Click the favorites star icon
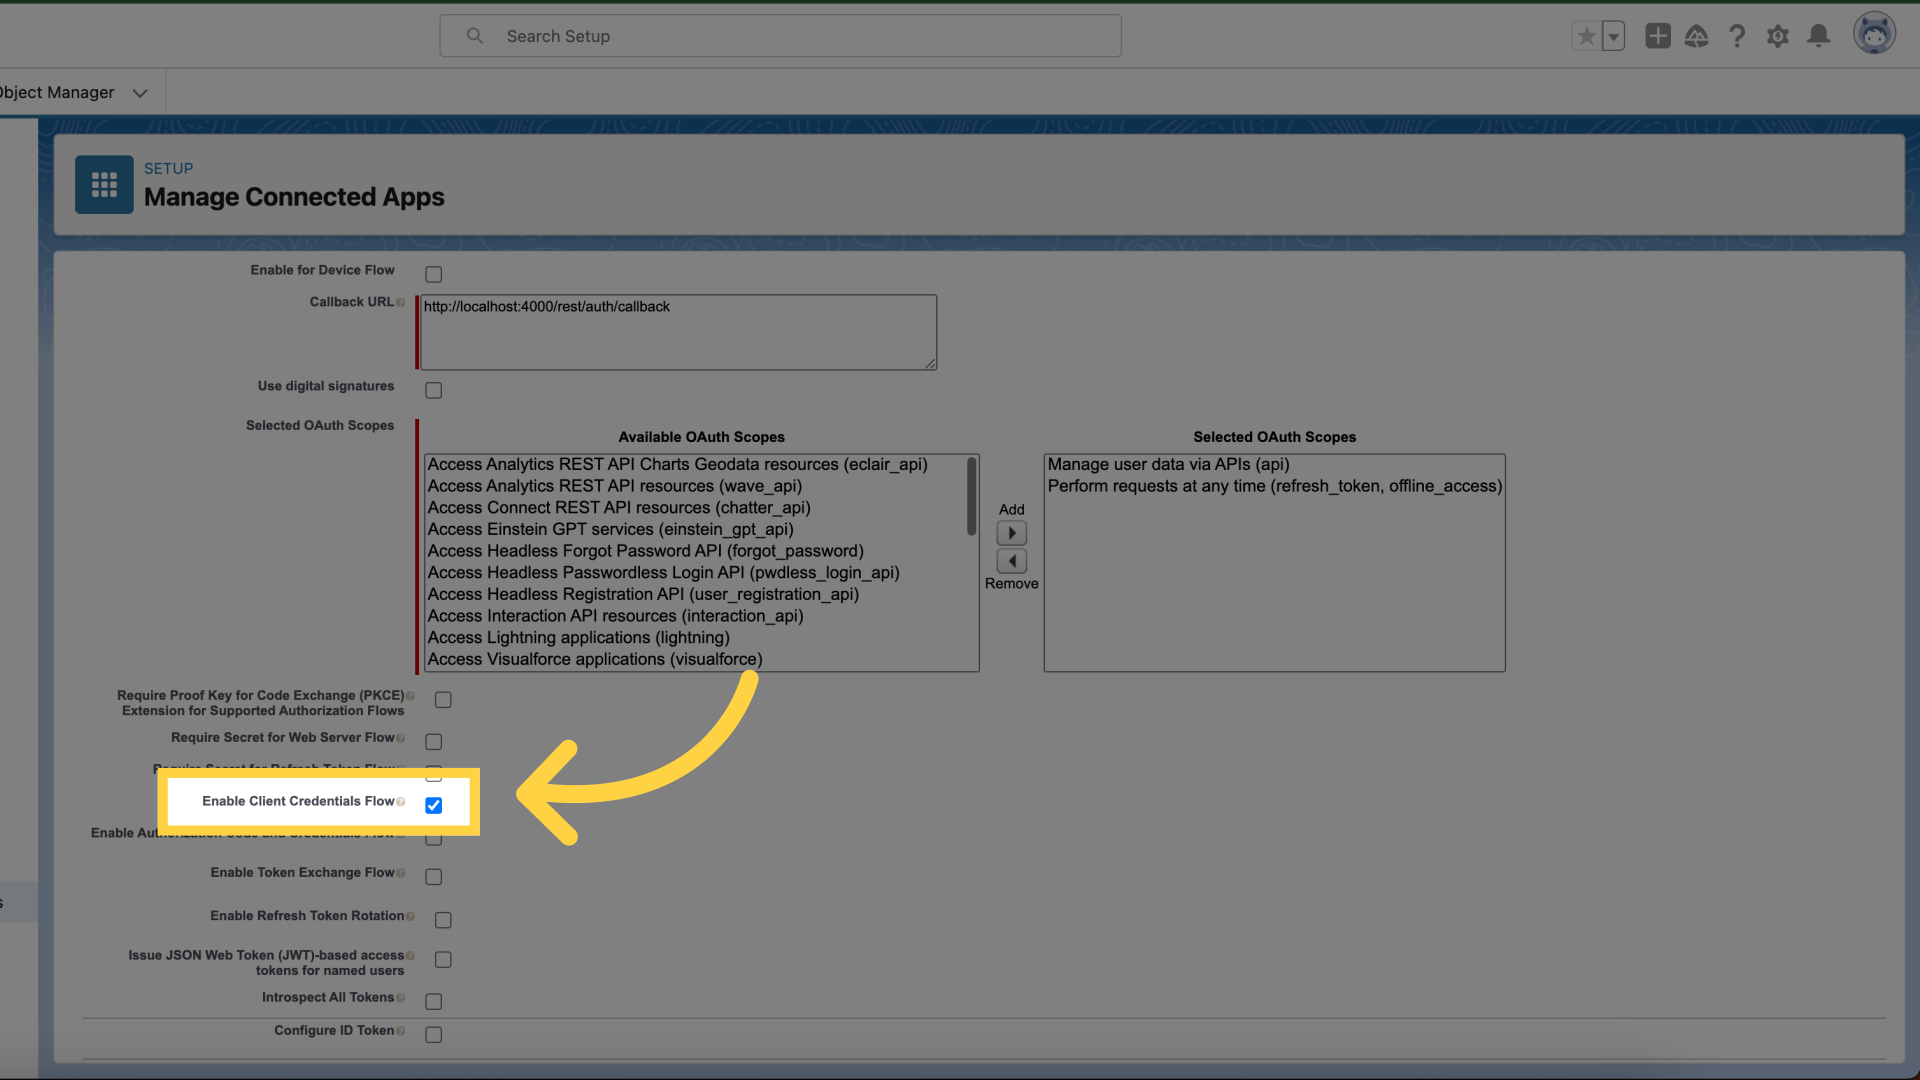This screenshot has width=1920, height=1080. tap(1586, 35)
